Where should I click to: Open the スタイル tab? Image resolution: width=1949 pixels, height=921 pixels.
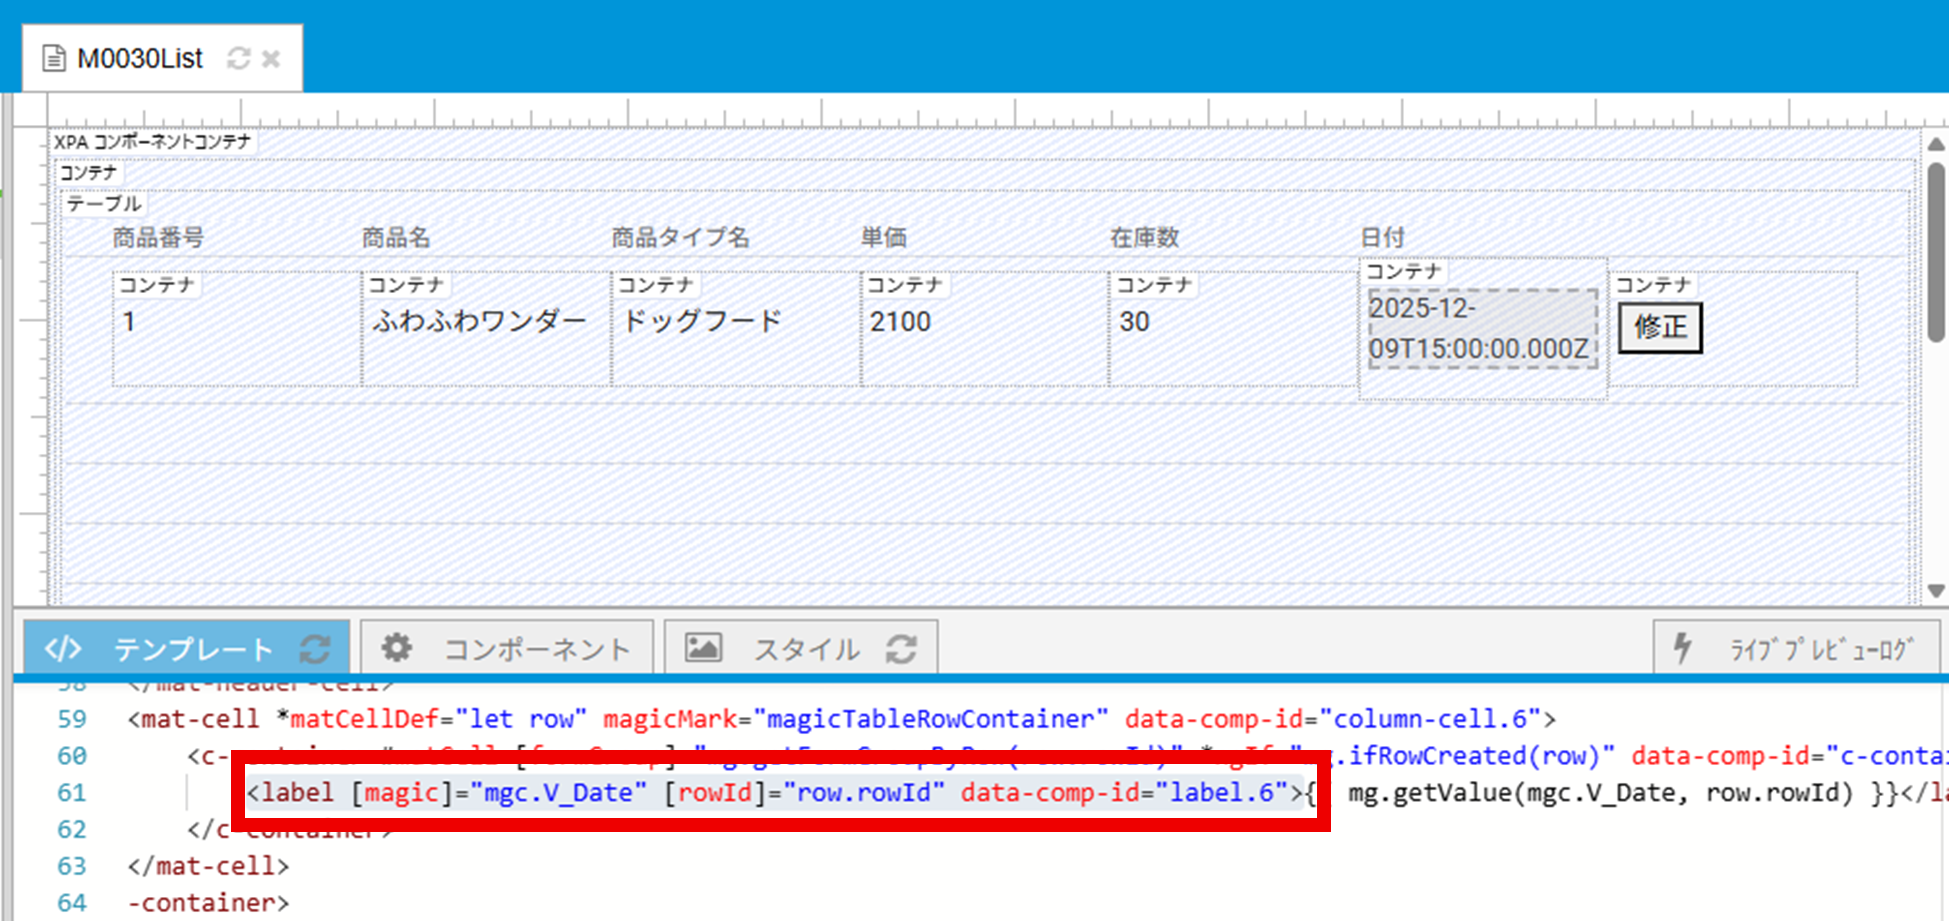click(x=806, y=649)
